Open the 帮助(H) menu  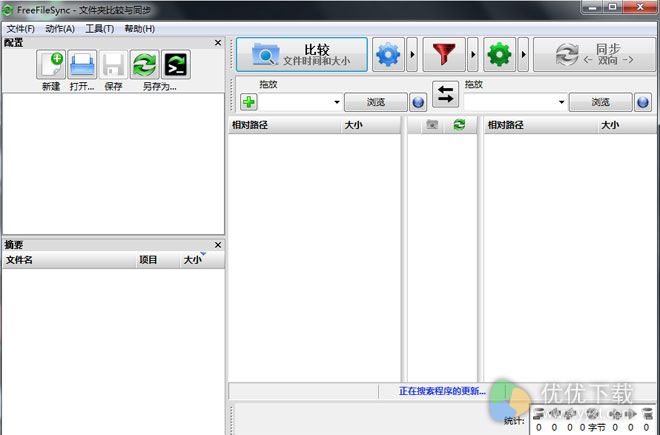tap(139, 29)
